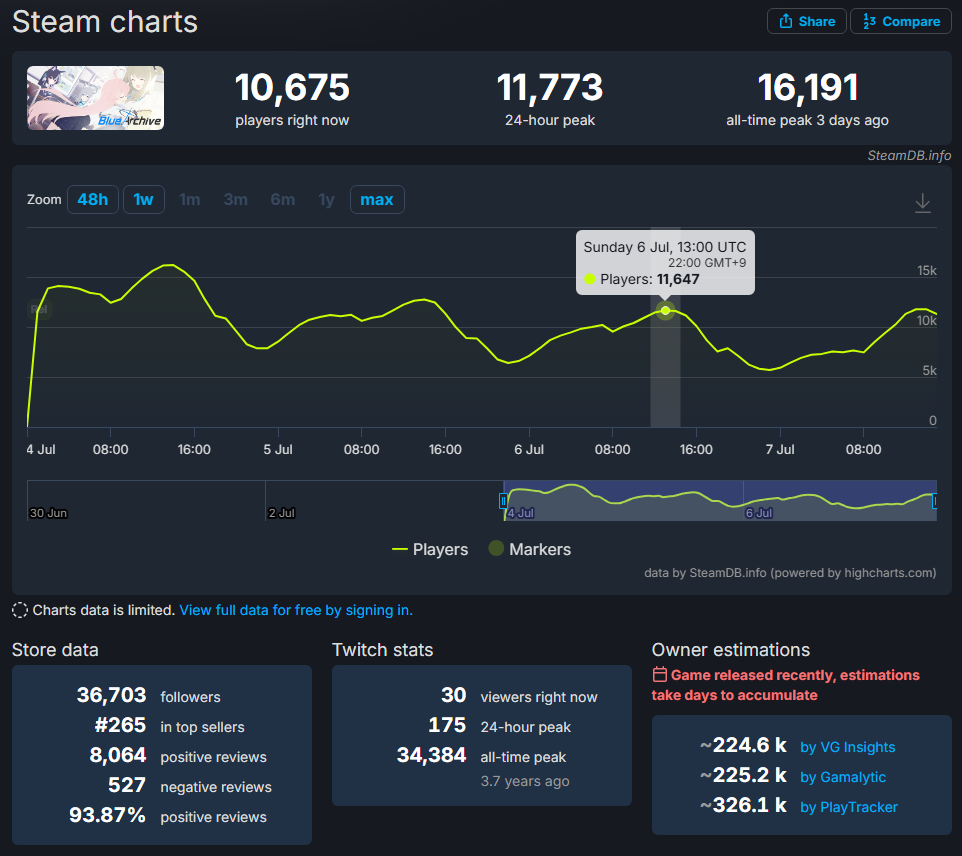The width and height of the screenshot is (962, 856).
Task: Select the 3m zoom range
Action: 236,199
